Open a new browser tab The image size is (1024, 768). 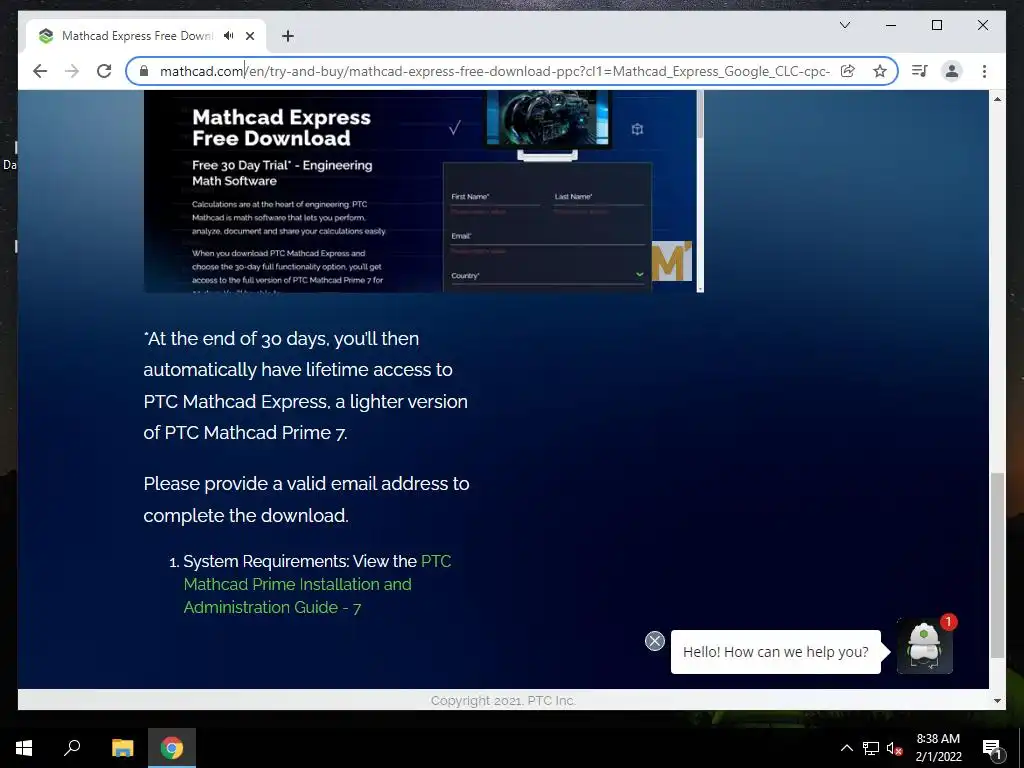(x=288, y=36)
